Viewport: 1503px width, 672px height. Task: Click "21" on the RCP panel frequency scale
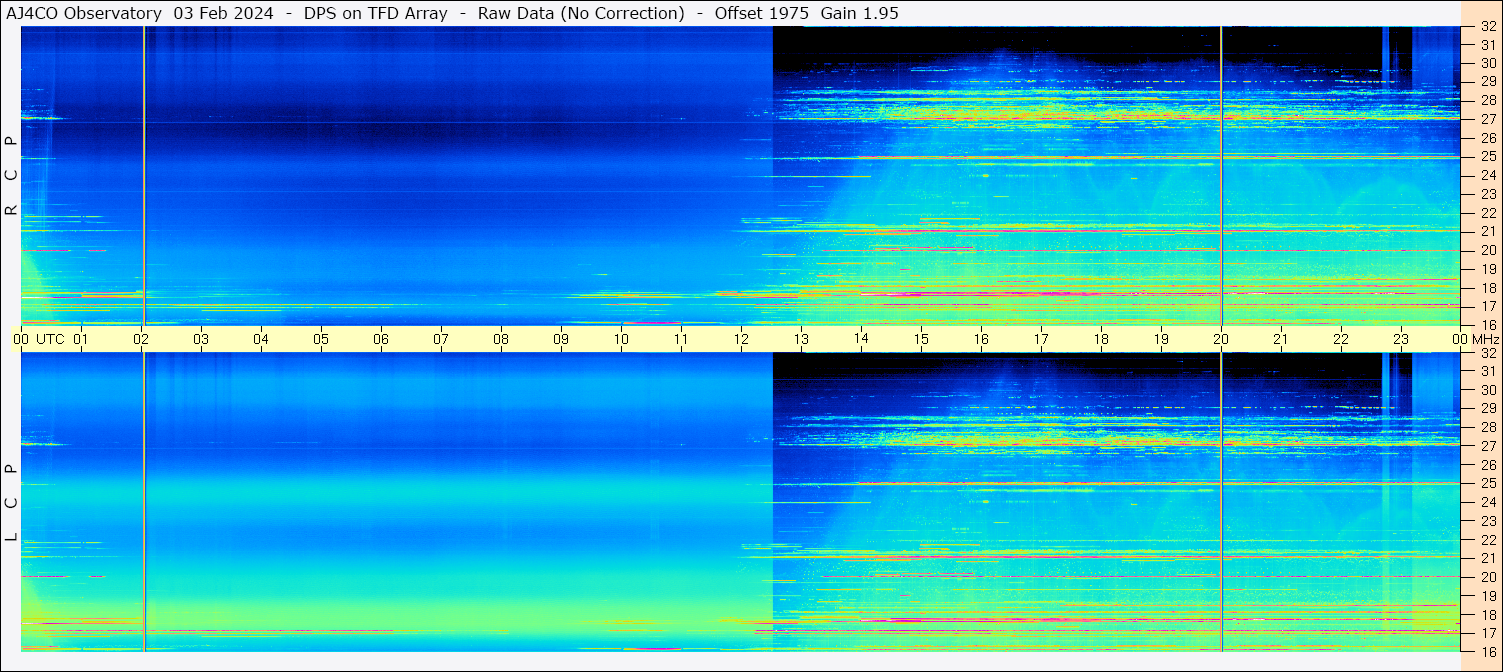(x=1487, y=232)
